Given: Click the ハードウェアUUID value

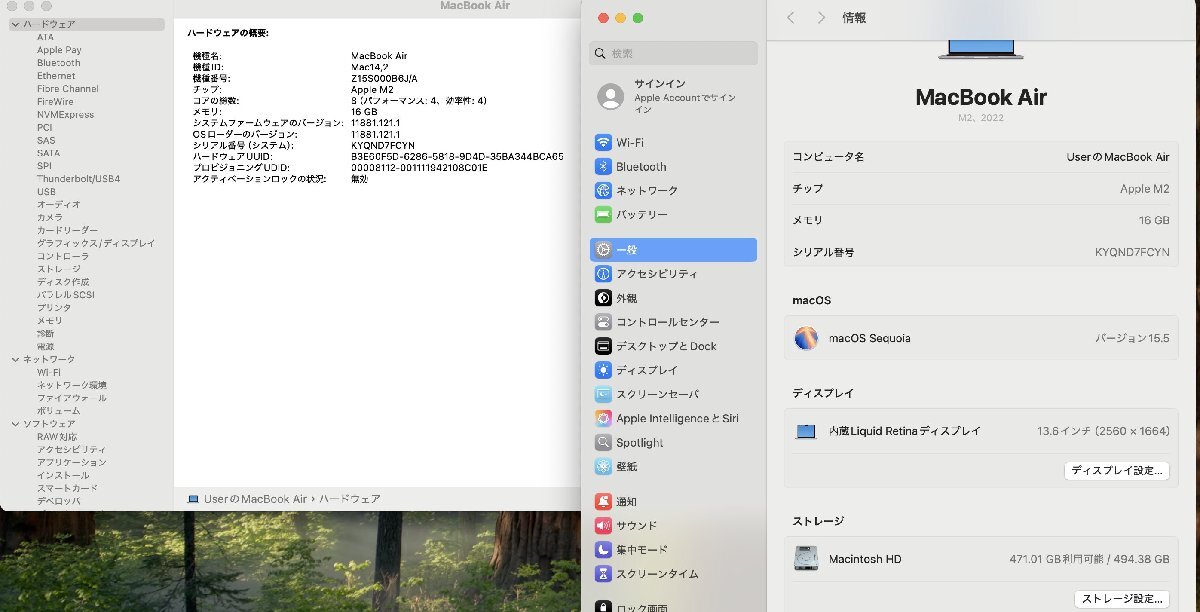Looking at the screenshot, I should [457, 157].
